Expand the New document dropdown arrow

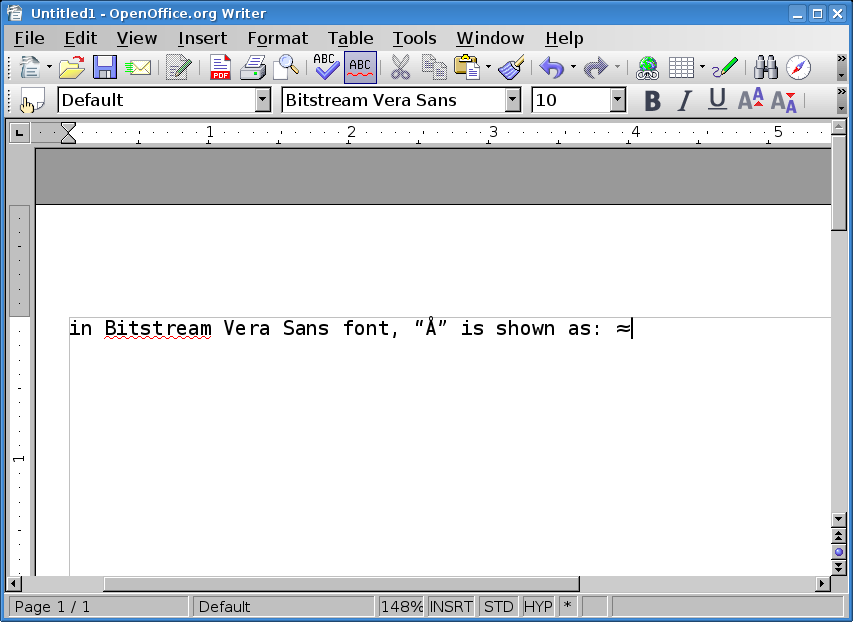49,67
